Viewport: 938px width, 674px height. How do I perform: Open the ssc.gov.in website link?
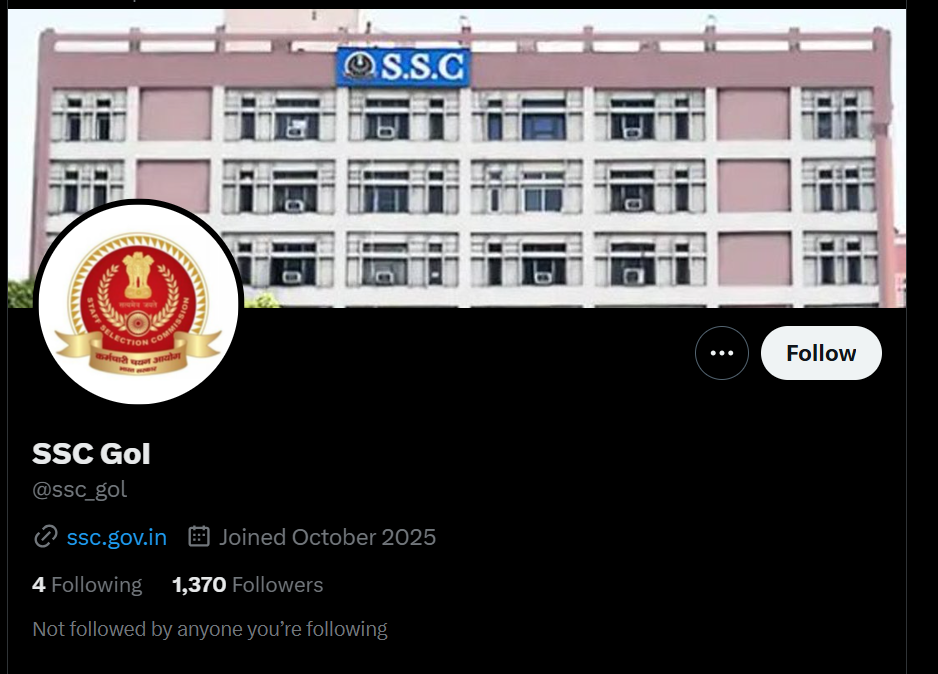pyautogui.click(x=117, y=537)
